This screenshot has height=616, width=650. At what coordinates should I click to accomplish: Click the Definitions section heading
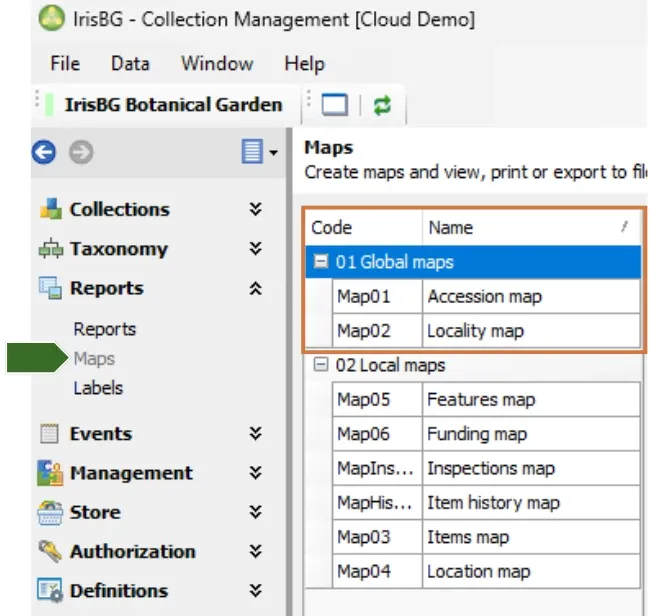[x=119, y=591]
